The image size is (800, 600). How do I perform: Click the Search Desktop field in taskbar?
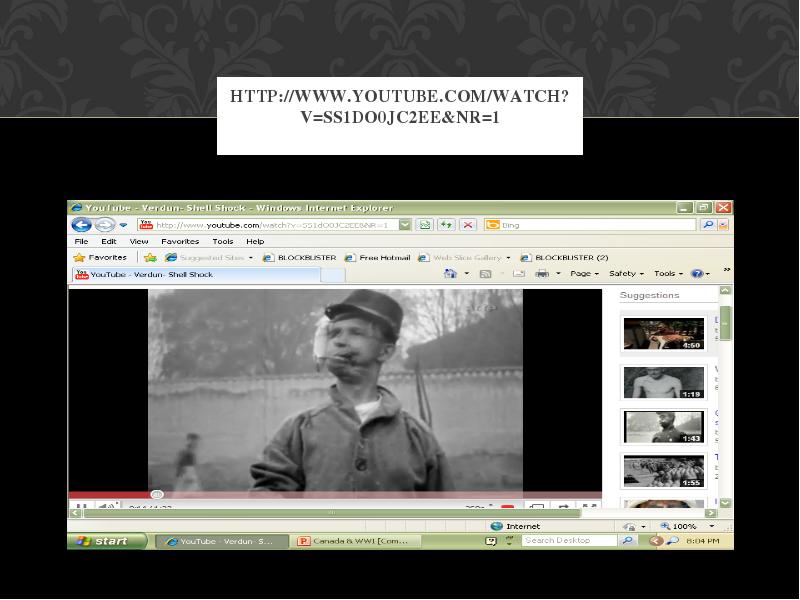point(569,541)
